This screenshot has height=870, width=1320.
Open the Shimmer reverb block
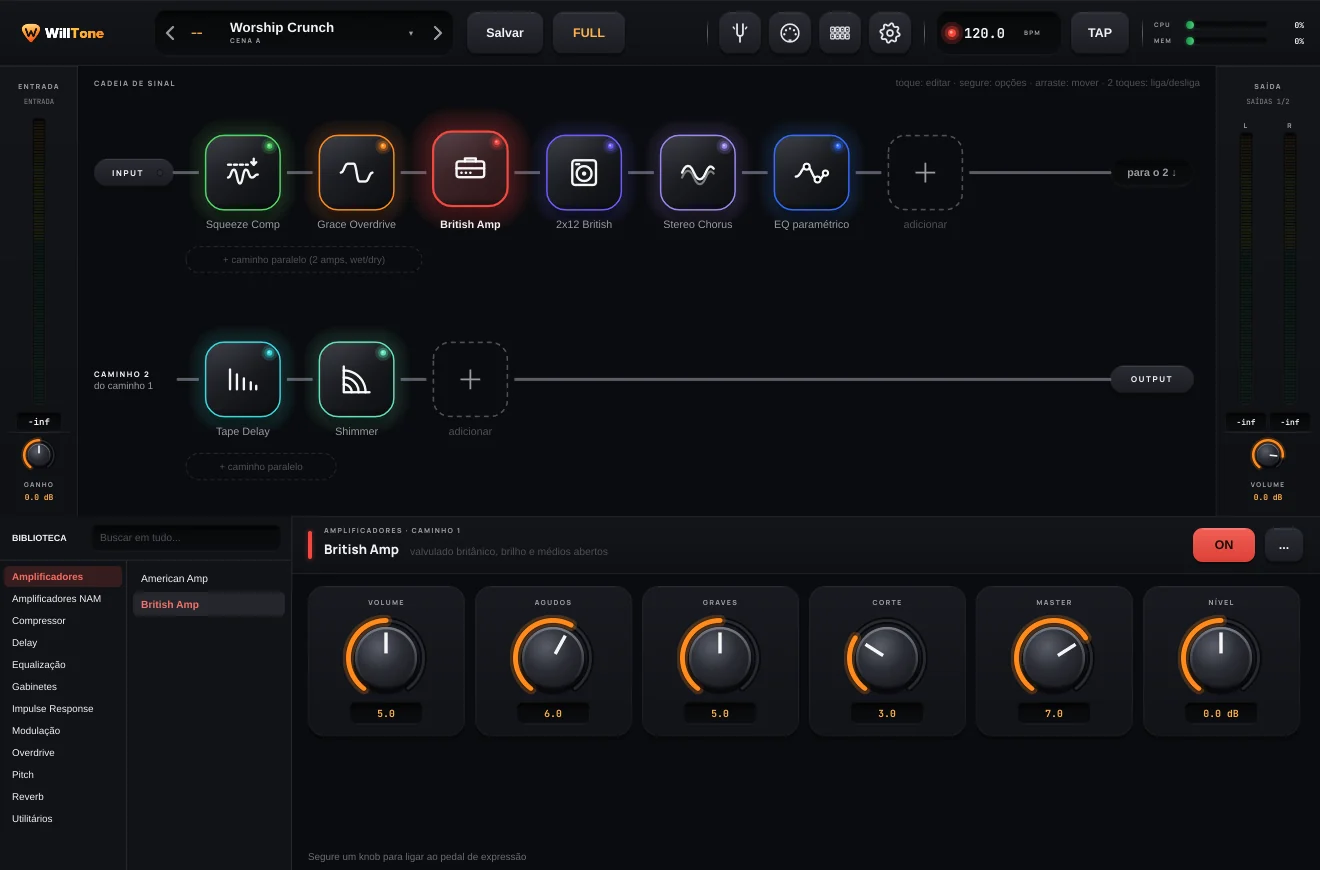[x=357, y=379]
